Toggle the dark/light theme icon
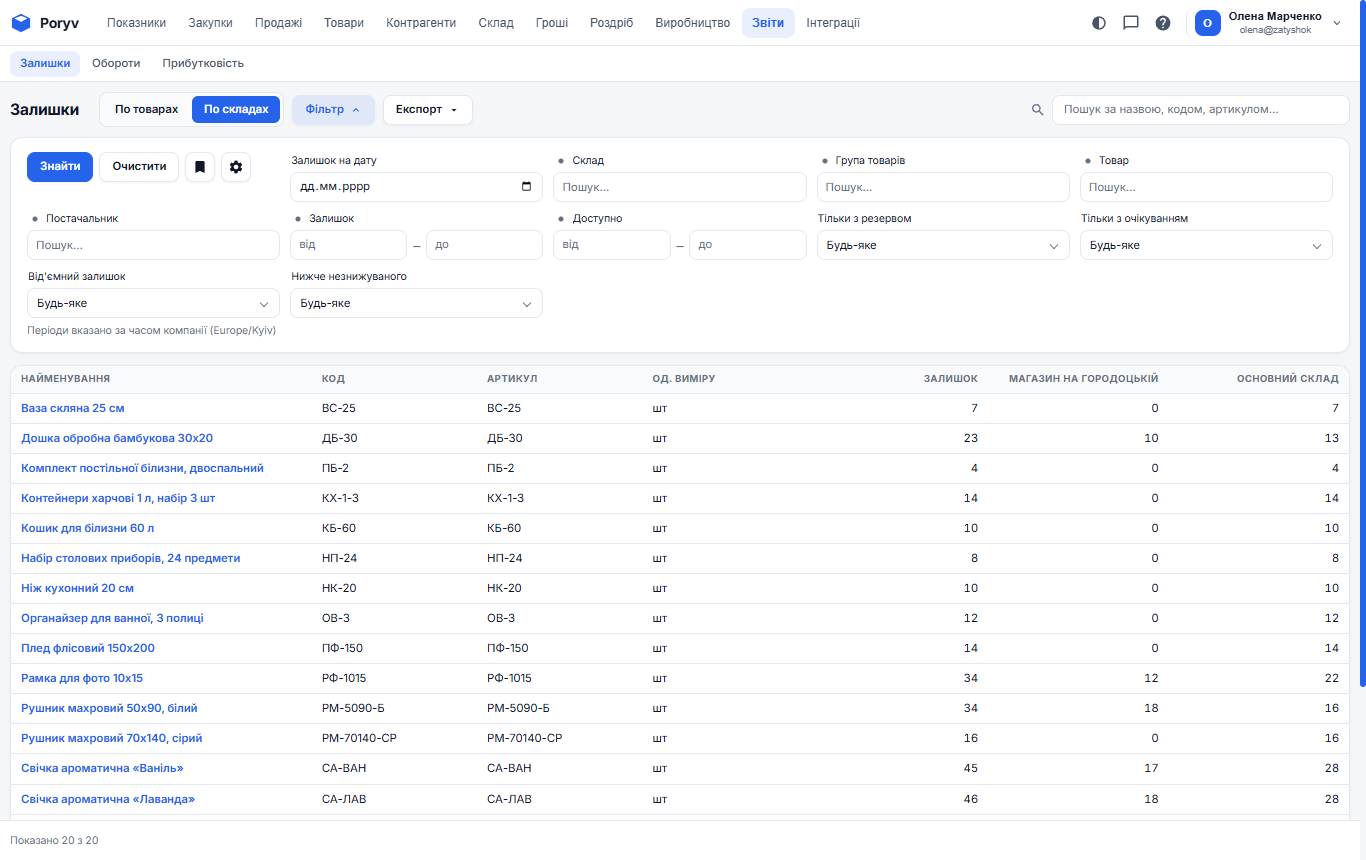 coord(1099,23)
